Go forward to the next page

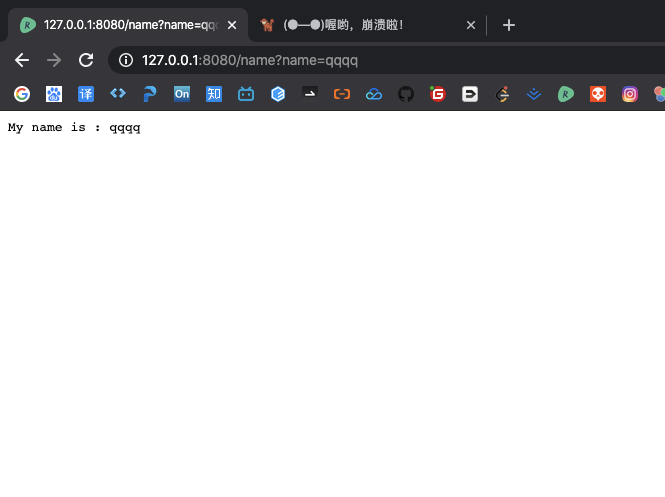(x=54, y=60)
